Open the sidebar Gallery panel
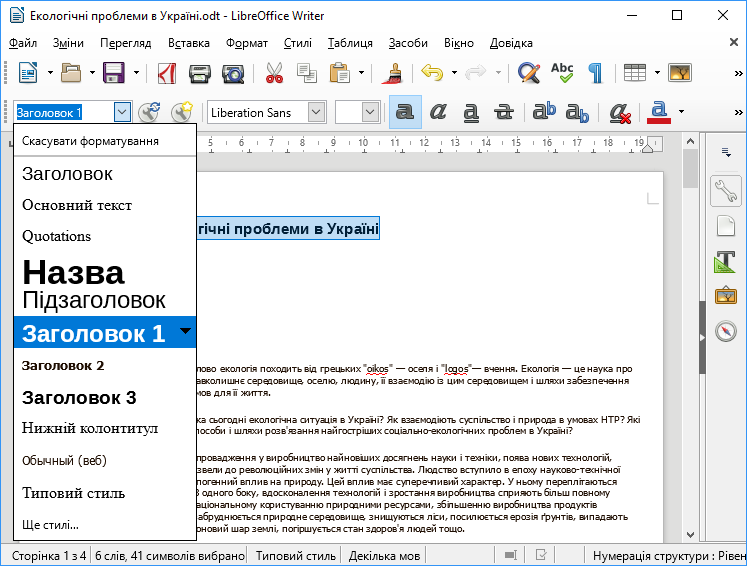The height and width of the screenshot is (566, 750). pyautogui.click(x=725, y=296)
